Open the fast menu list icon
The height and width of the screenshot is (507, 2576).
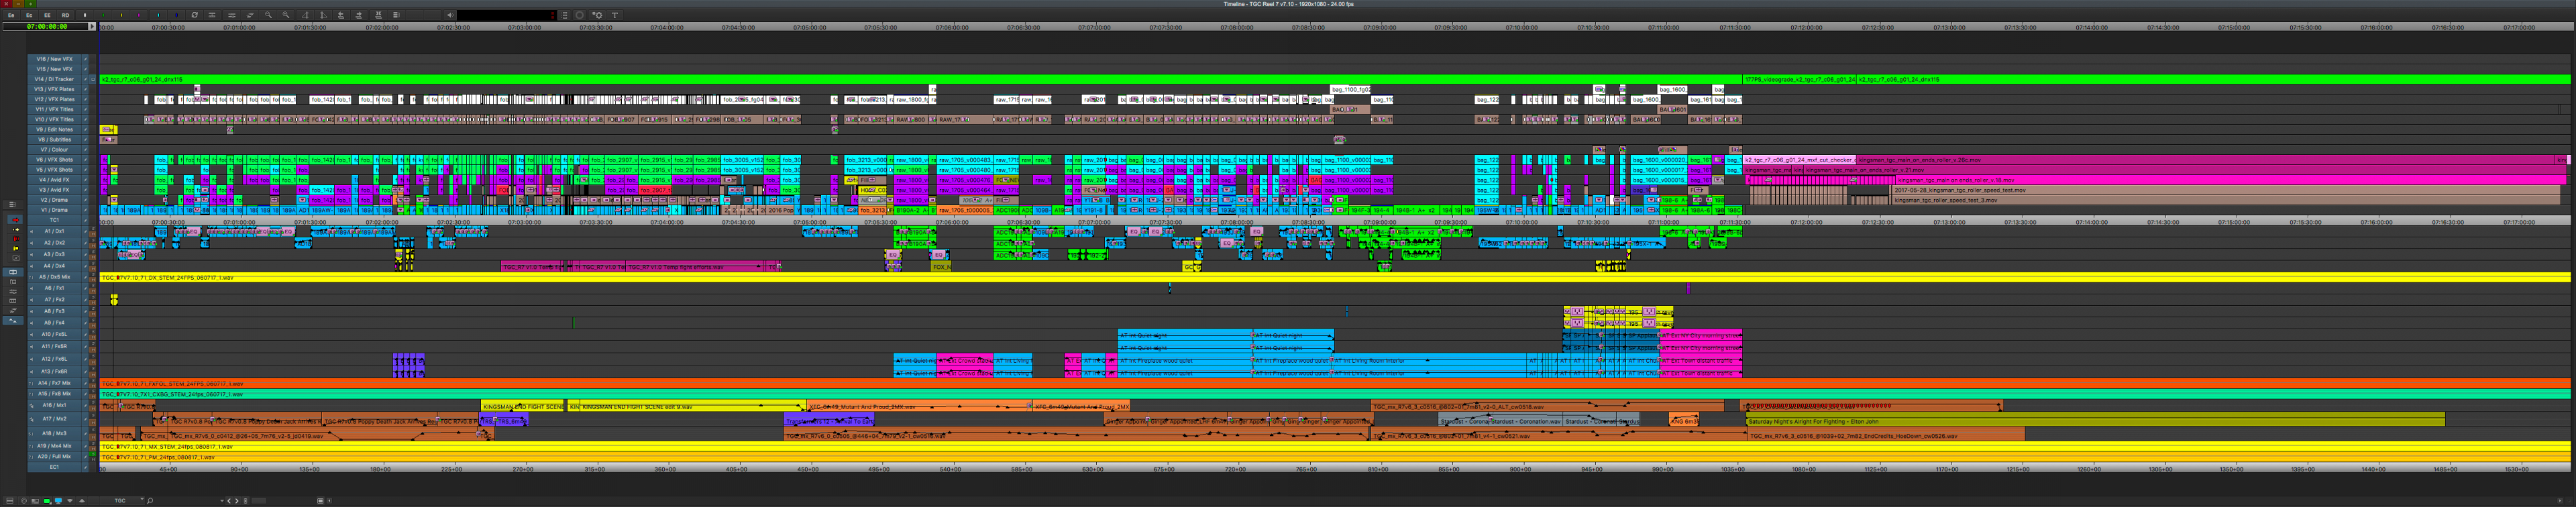[x=564, y=16]
